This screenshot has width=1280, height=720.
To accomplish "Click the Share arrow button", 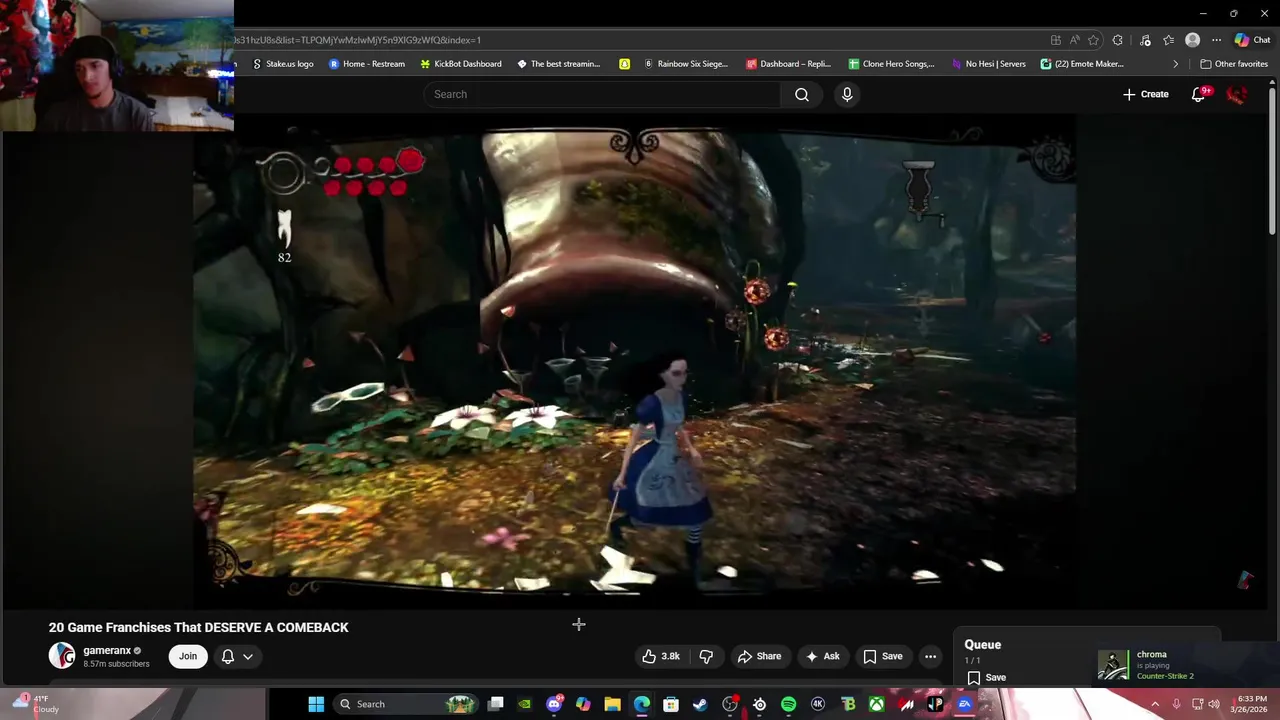I will (759, 656).
